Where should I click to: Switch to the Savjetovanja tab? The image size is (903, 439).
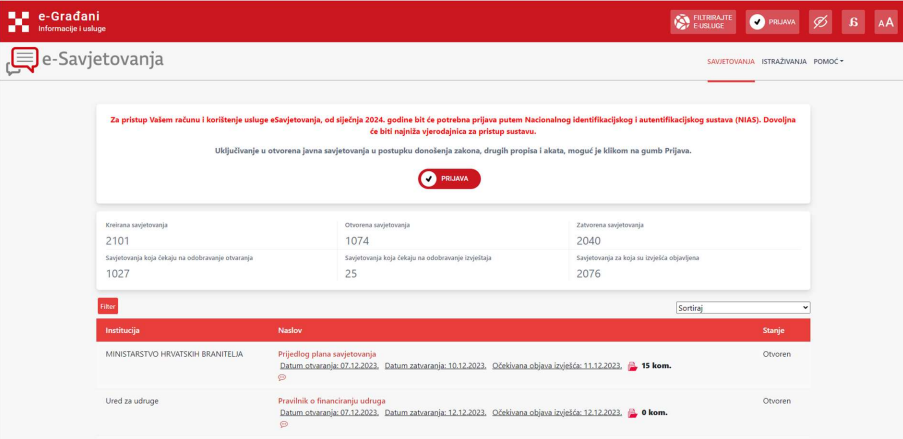point(730,61)
